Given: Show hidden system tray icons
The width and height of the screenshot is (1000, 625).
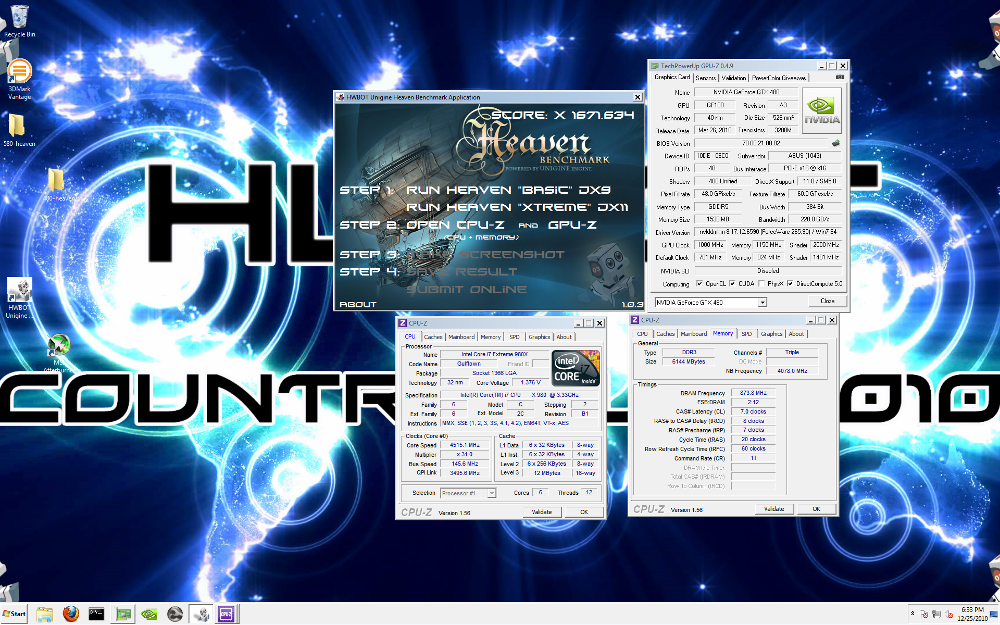Looking at the screenshot, I should point(912,614).
